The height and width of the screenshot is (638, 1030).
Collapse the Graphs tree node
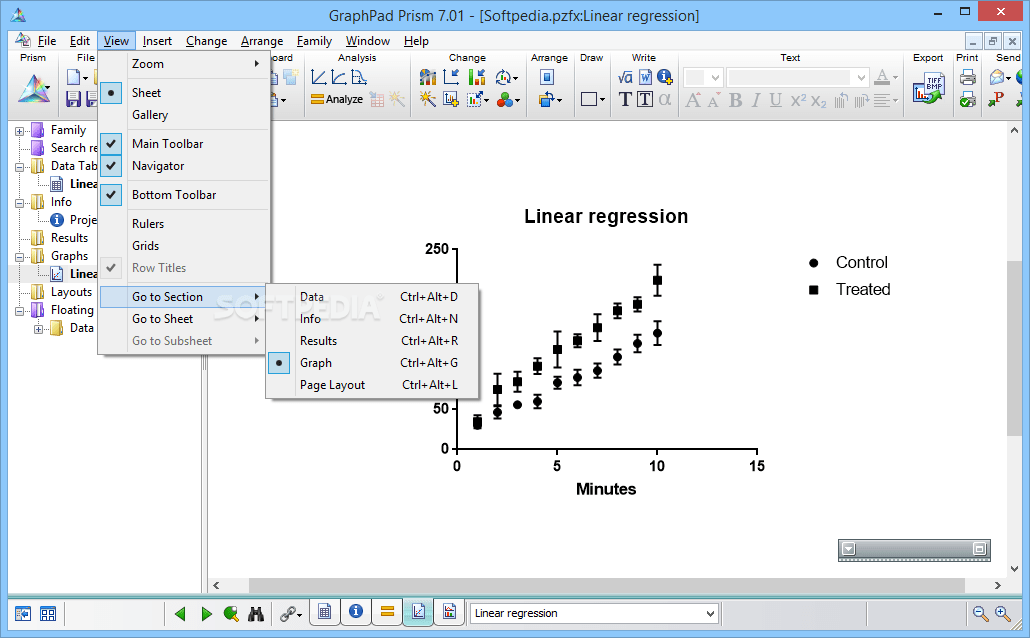[x=20, y=257]
